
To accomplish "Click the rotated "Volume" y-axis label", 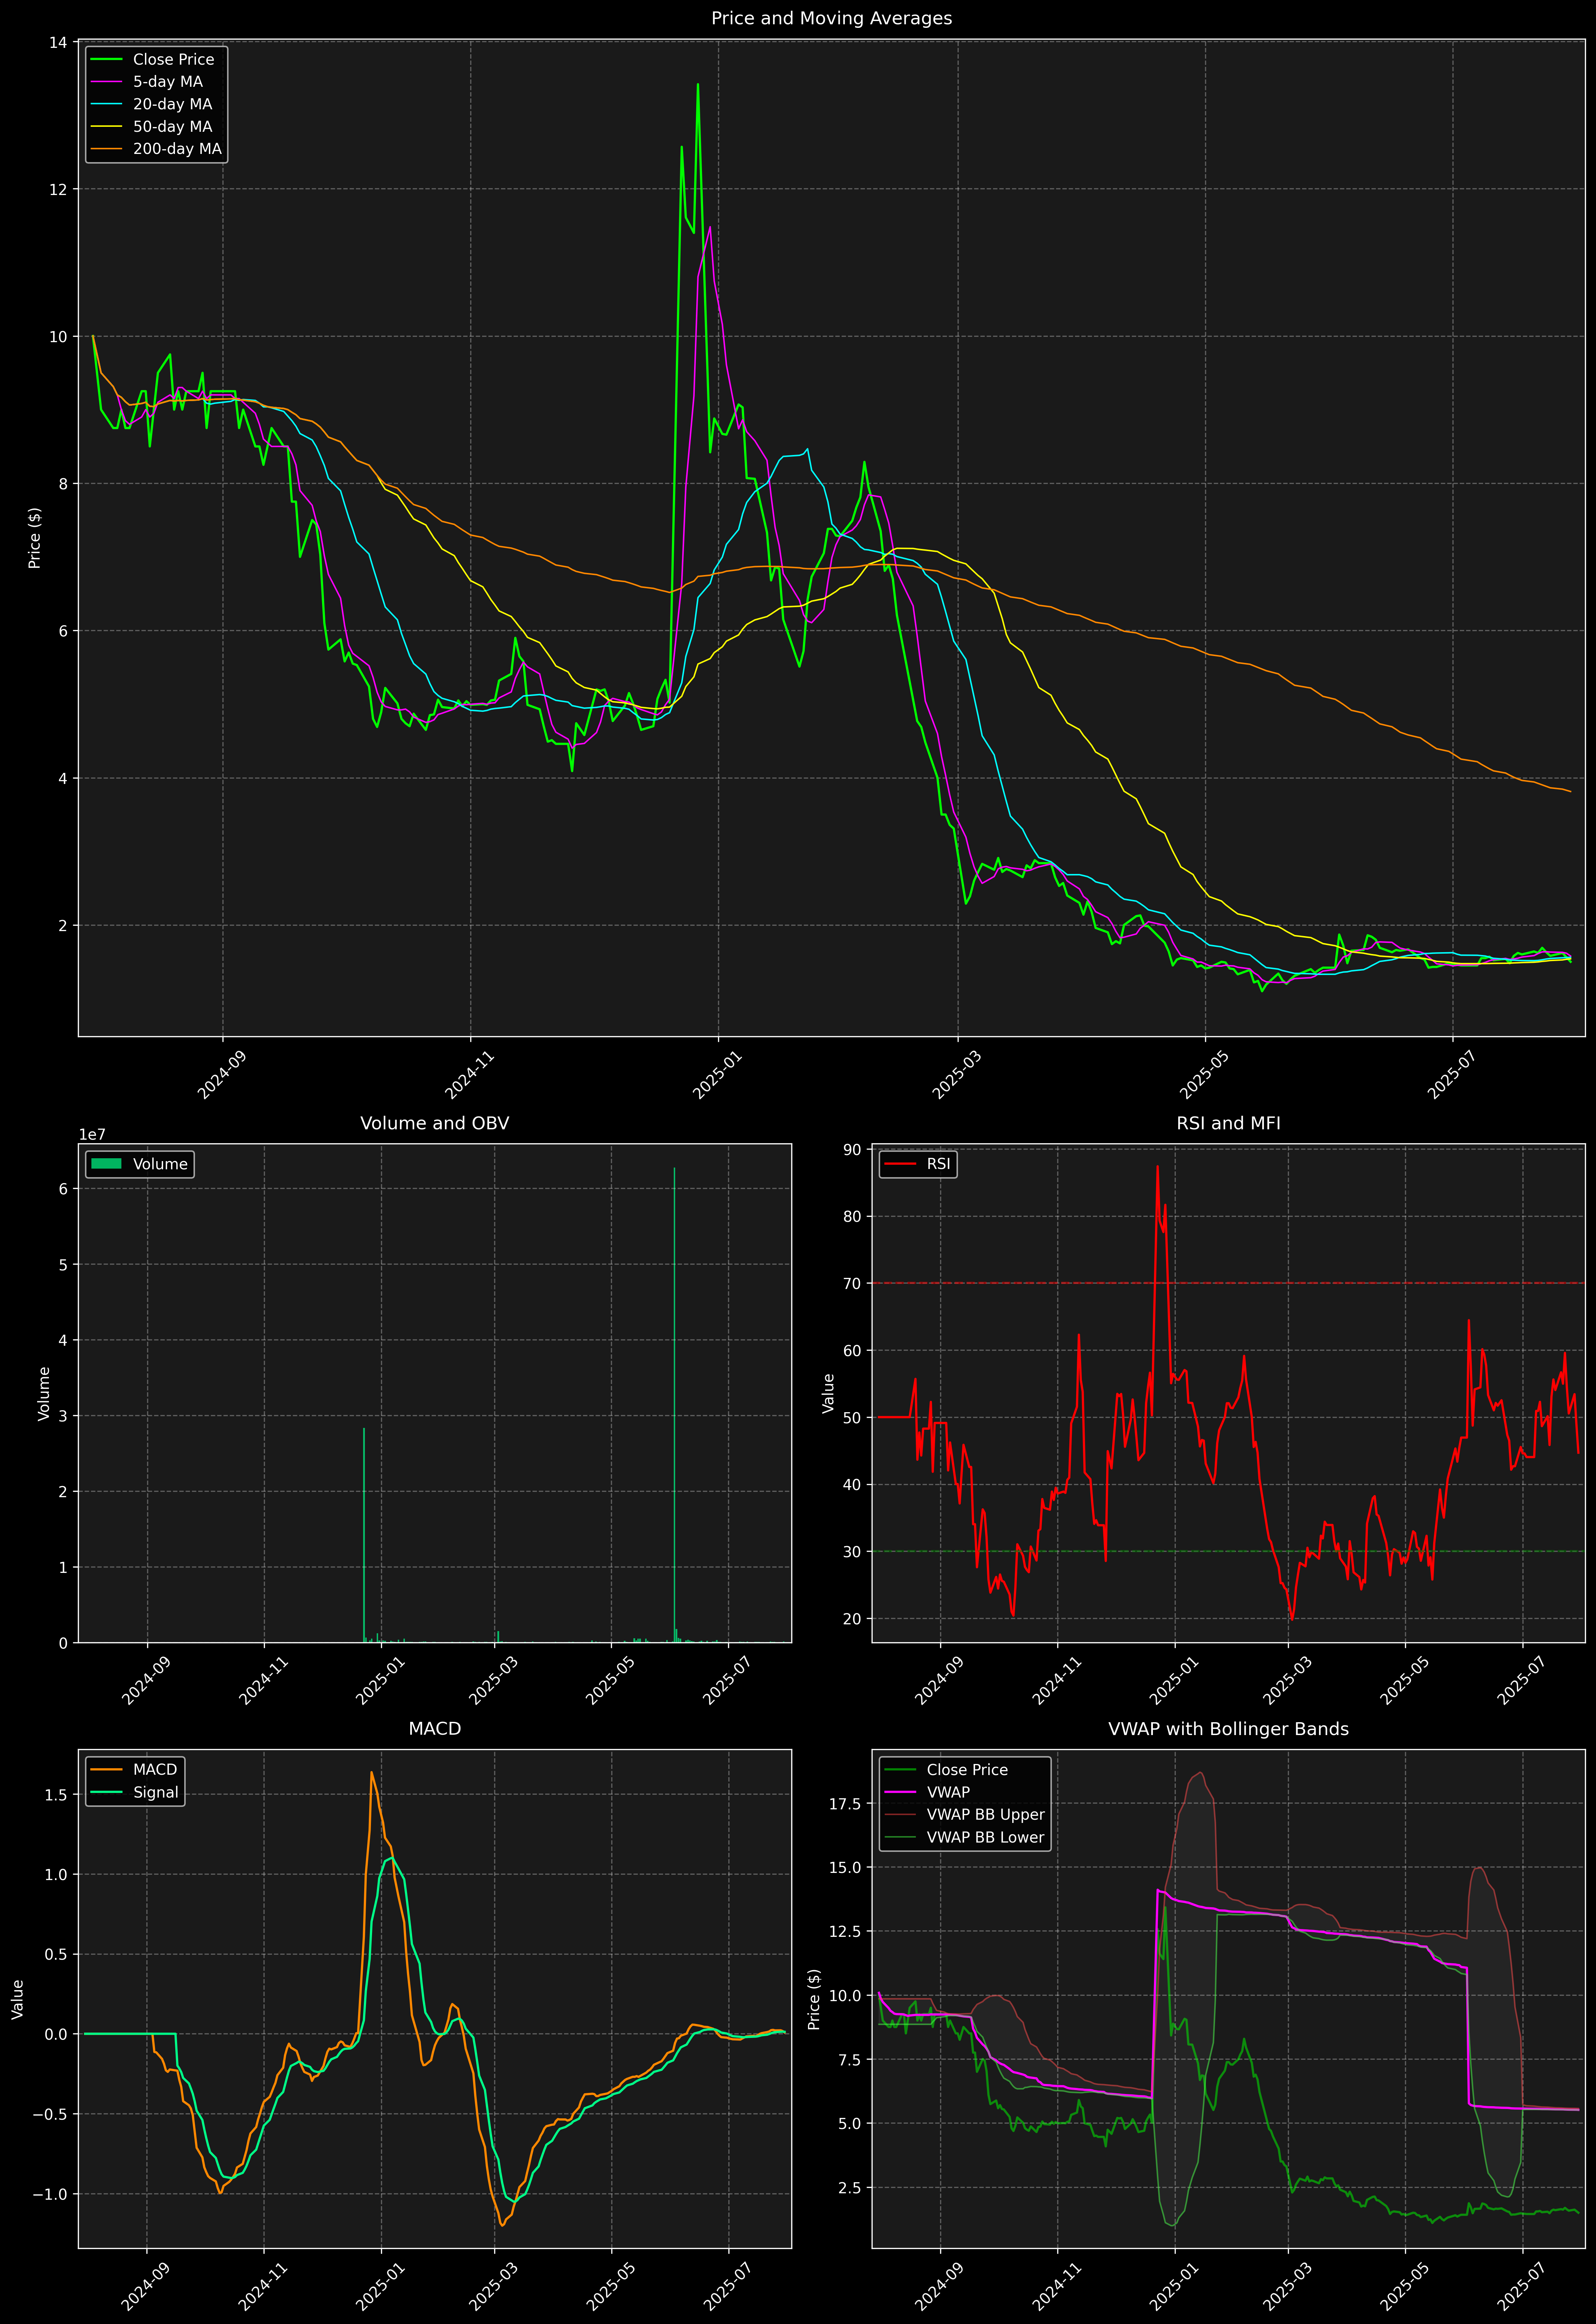I will (x=44, y=1393).
